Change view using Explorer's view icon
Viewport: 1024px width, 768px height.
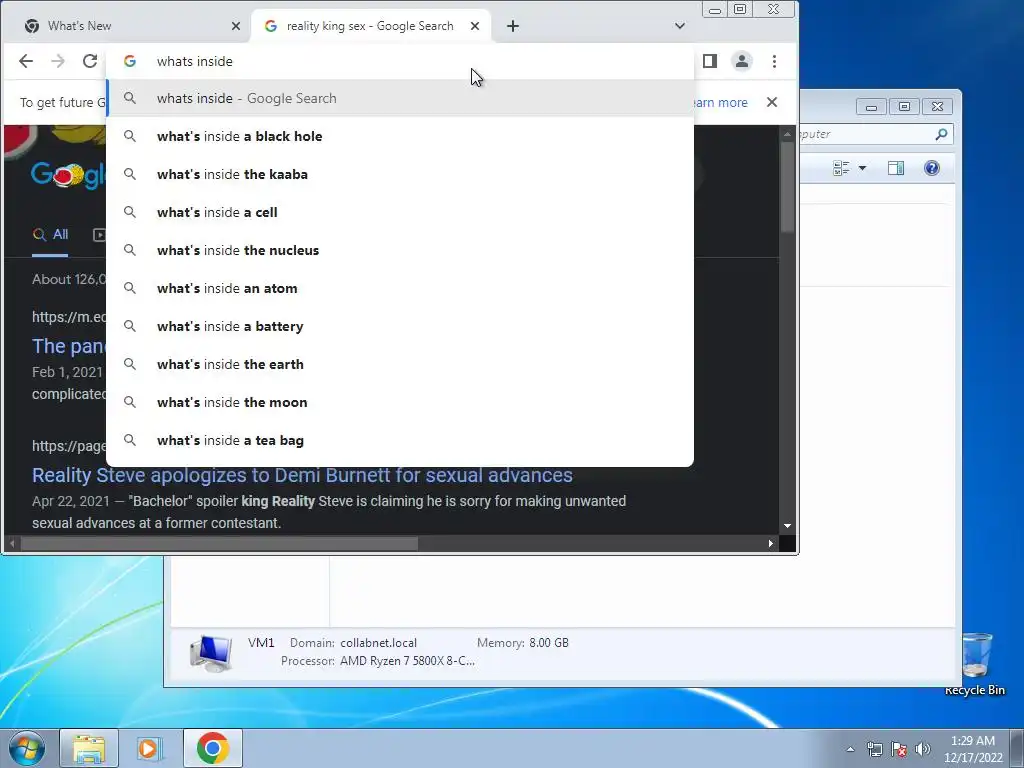tap(841, 168)
